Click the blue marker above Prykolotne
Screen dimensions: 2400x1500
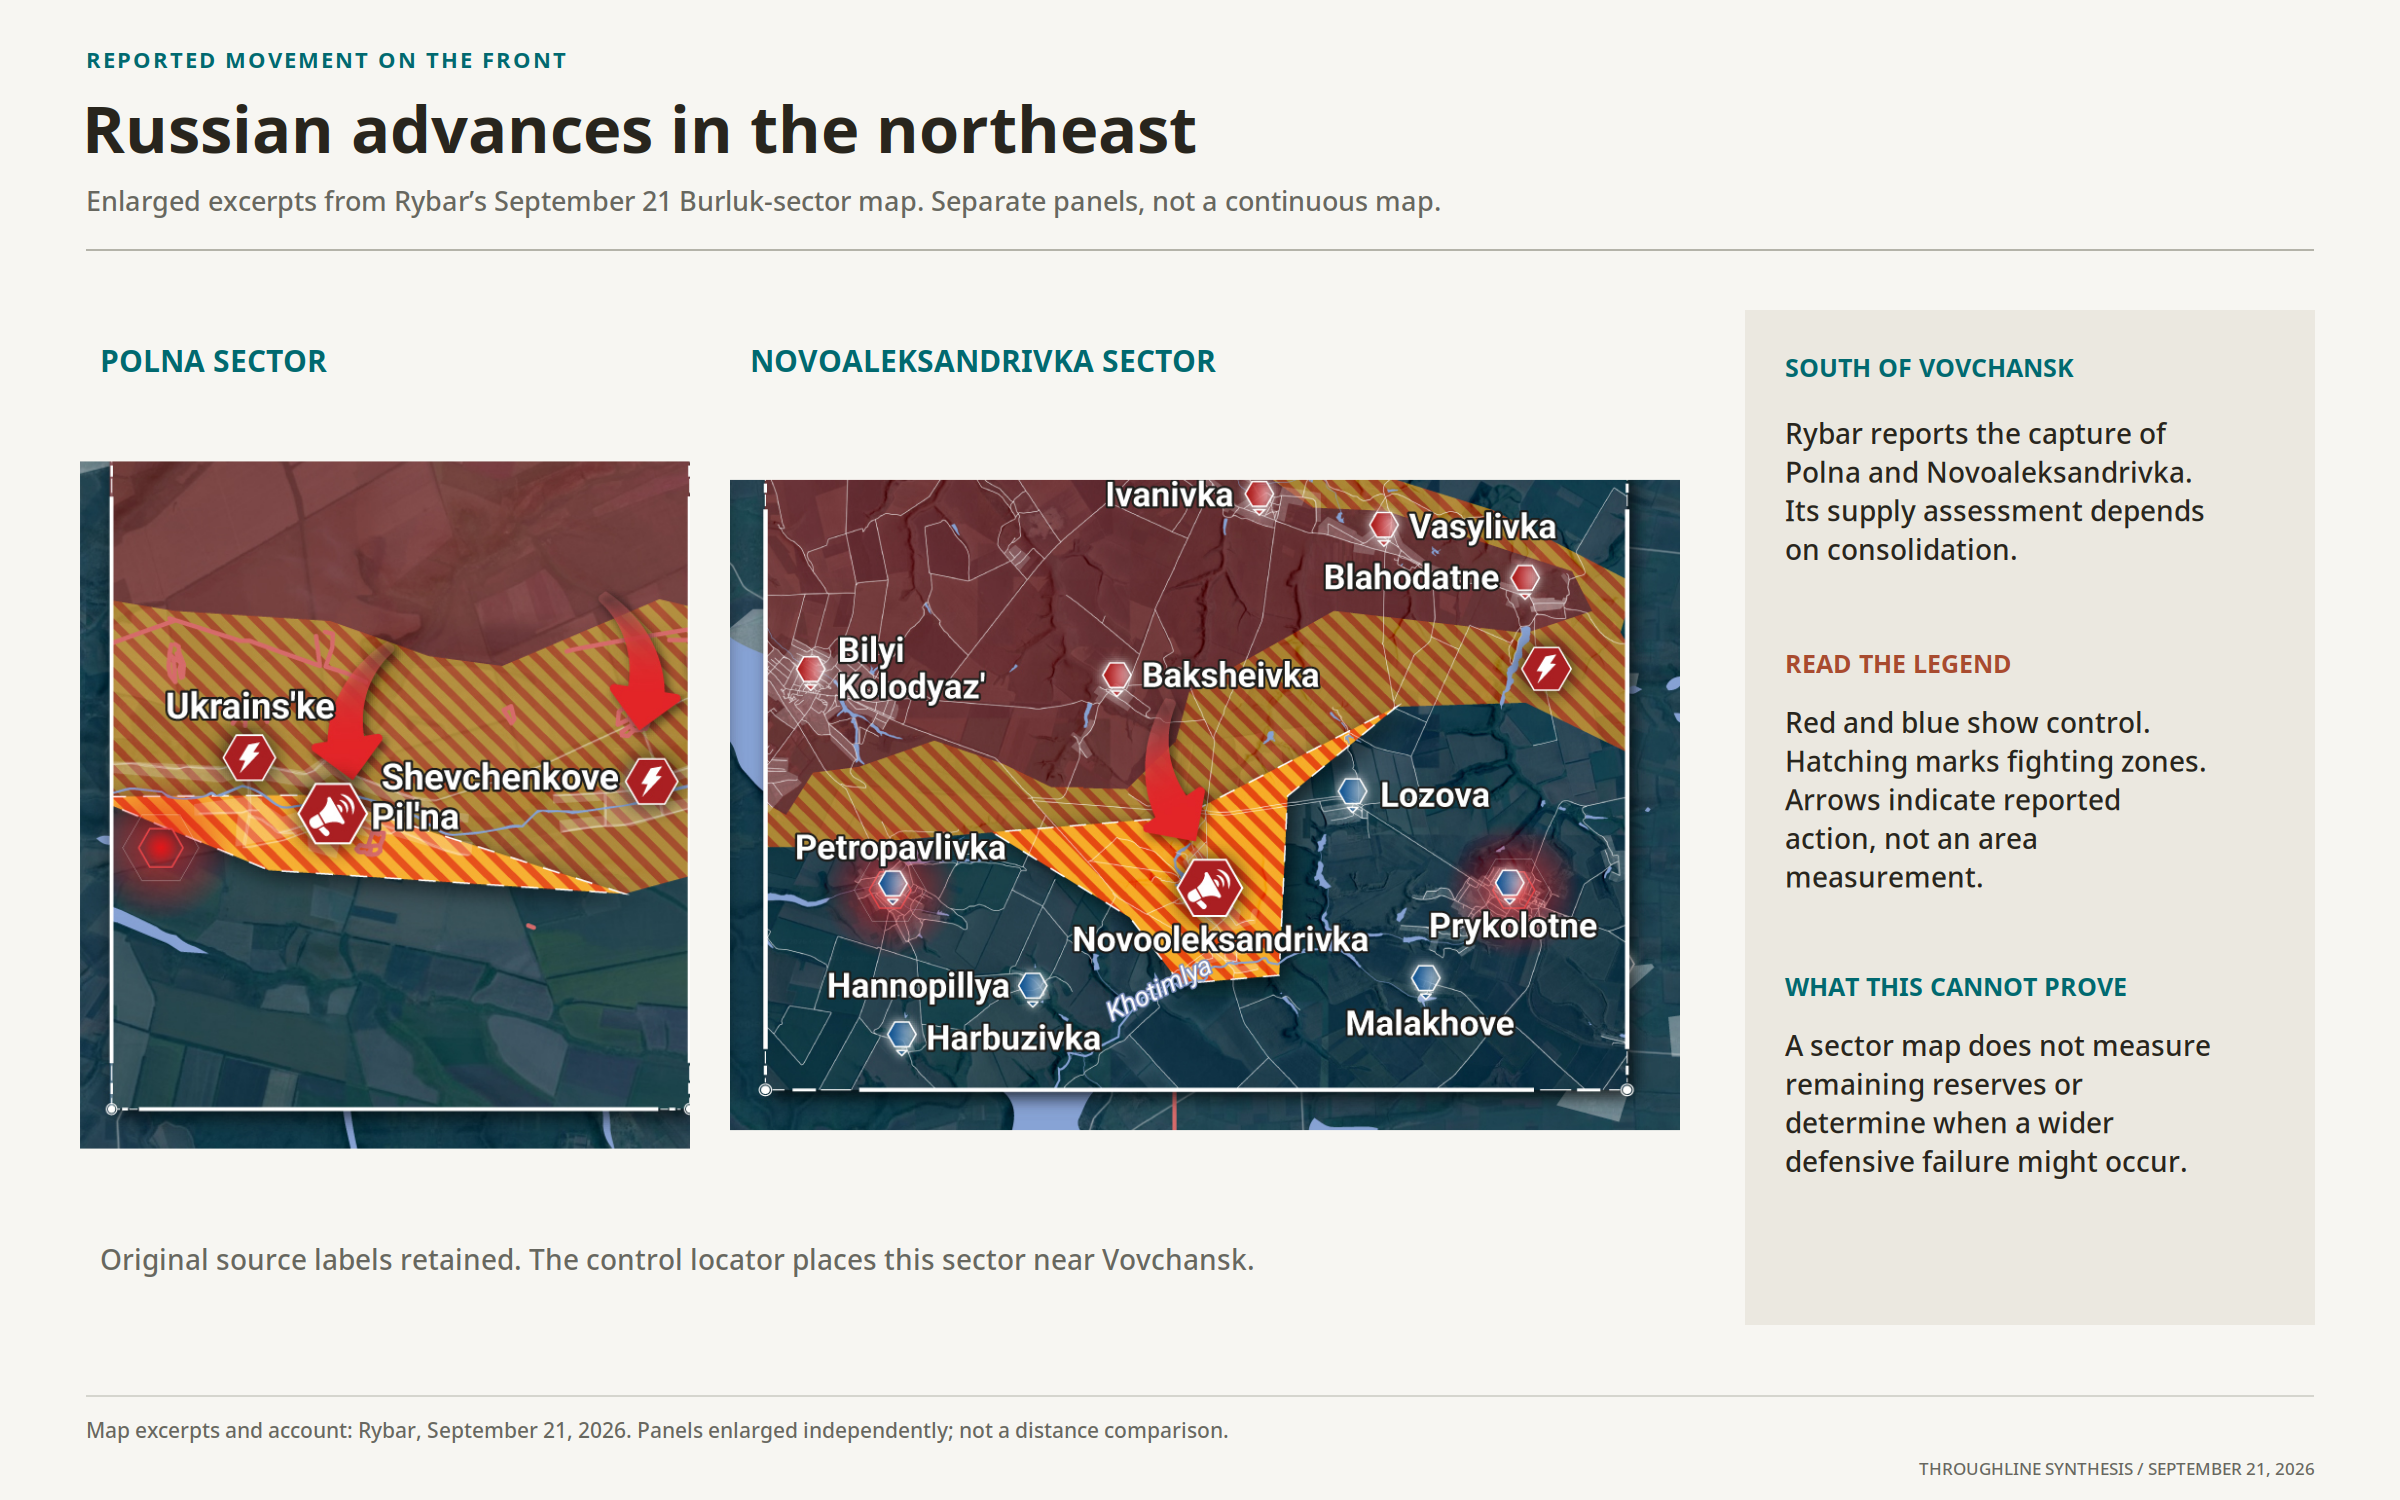tap(1509, 884)
